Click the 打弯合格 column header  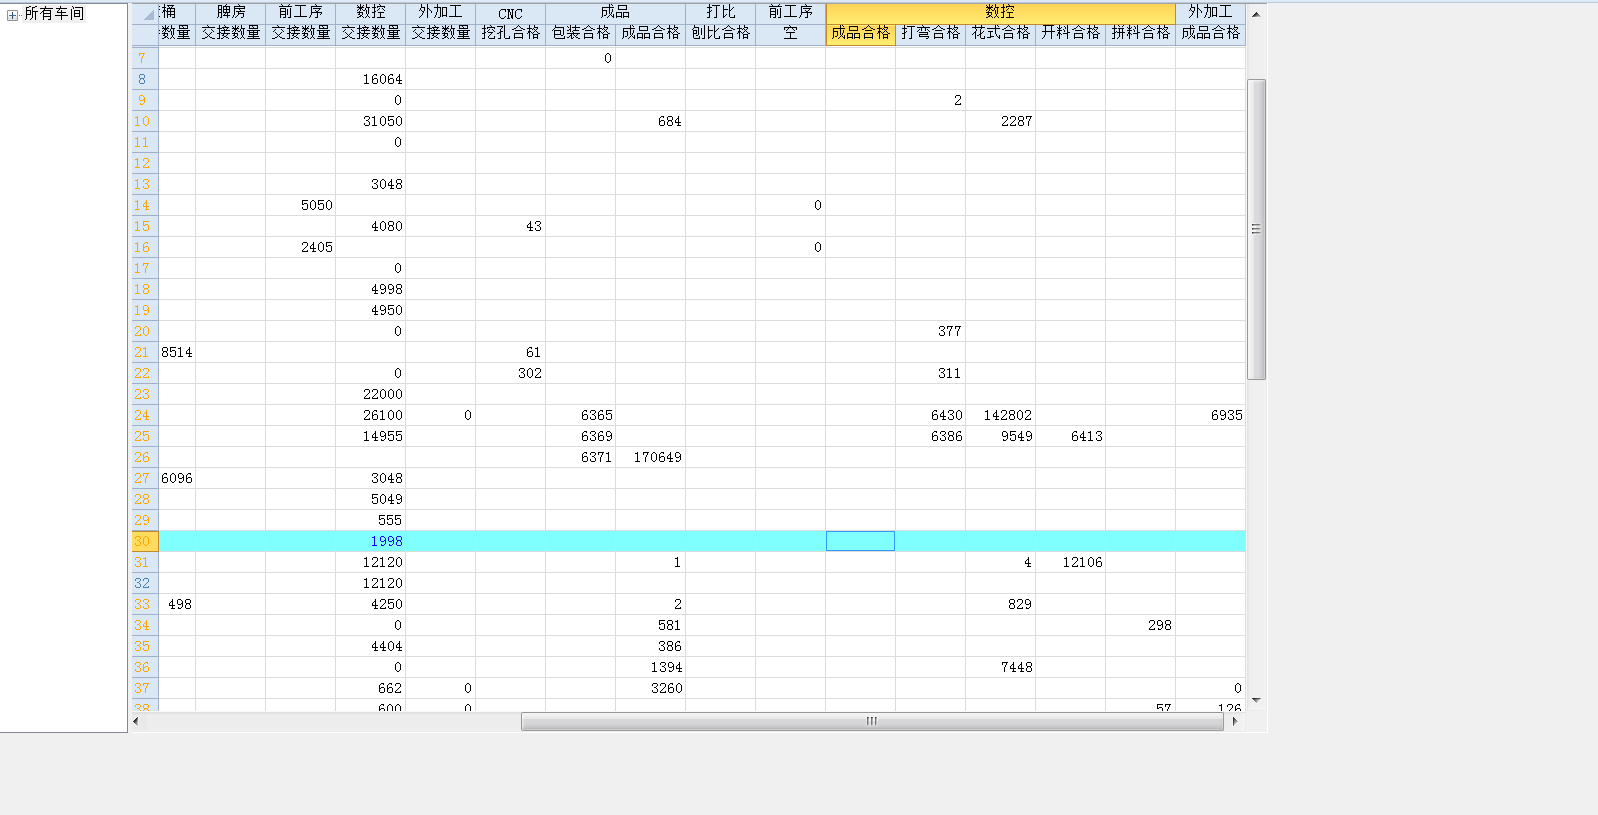click(930, 33)
